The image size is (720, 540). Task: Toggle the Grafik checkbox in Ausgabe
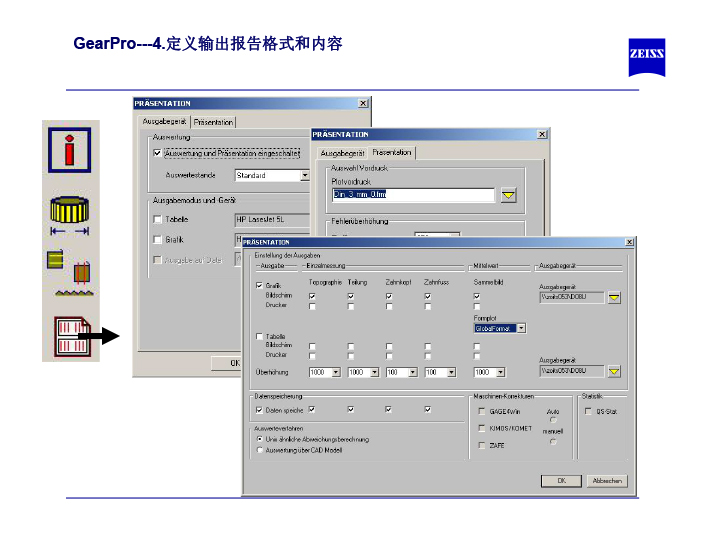click(260, 285)
